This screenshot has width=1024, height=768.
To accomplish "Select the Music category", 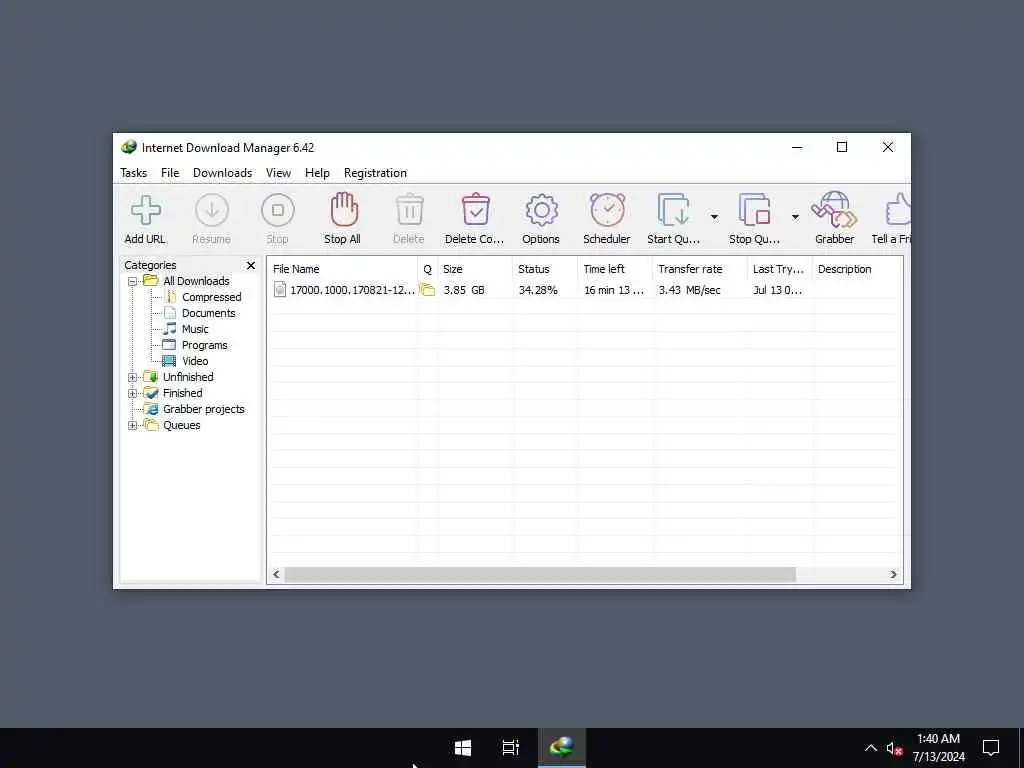I will pyautogui.click(x=195, y=329).
